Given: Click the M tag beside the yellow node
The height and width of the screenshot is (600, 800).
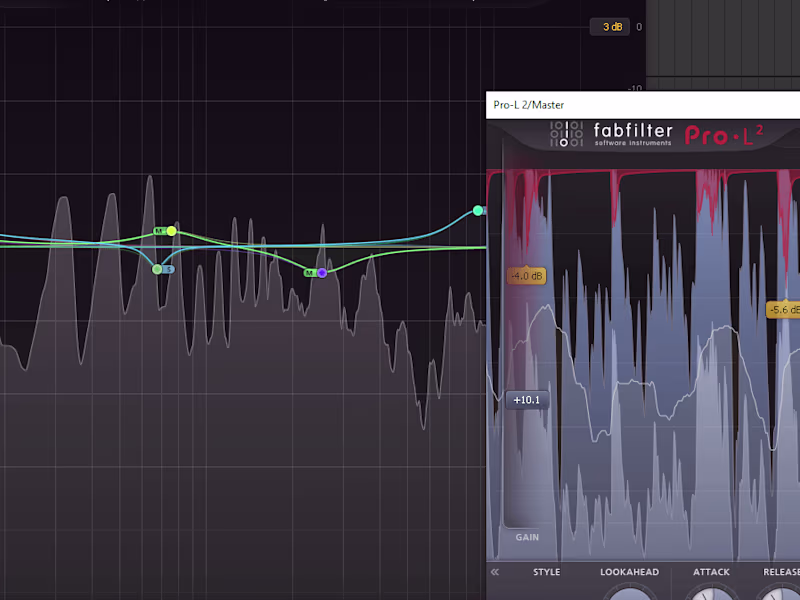Looking at the screenshot, I should [x=160, y=231].
